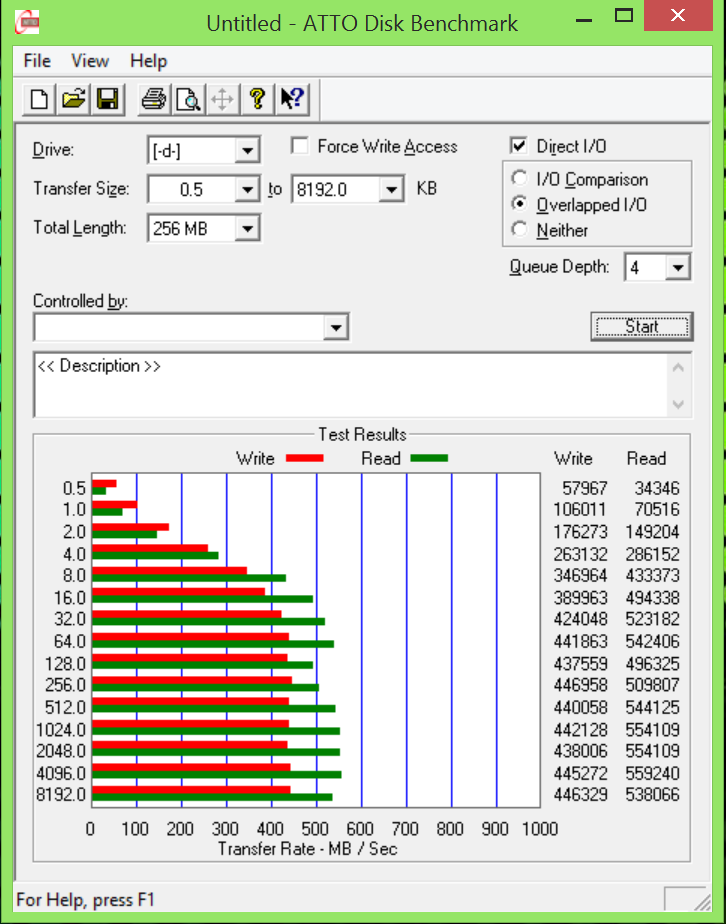Choose the Neither radio option

(519, 230)
